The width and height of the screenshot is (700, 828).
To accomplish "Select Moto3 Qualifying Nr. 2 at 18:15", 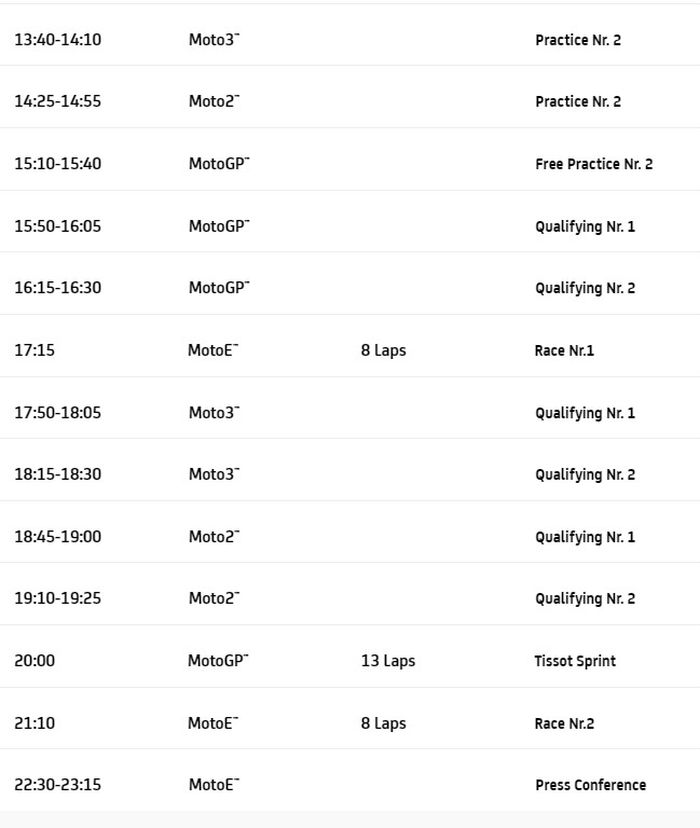I will pos(584,475).
